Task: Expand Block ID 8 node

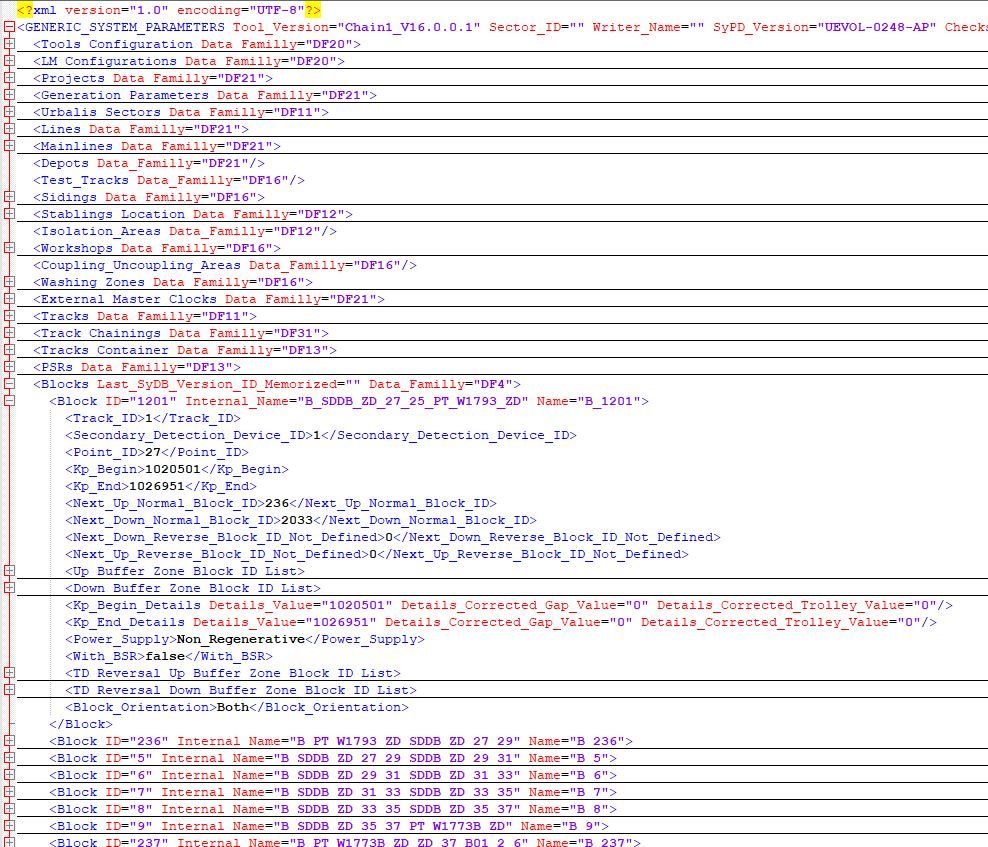Action: [9, 810]
